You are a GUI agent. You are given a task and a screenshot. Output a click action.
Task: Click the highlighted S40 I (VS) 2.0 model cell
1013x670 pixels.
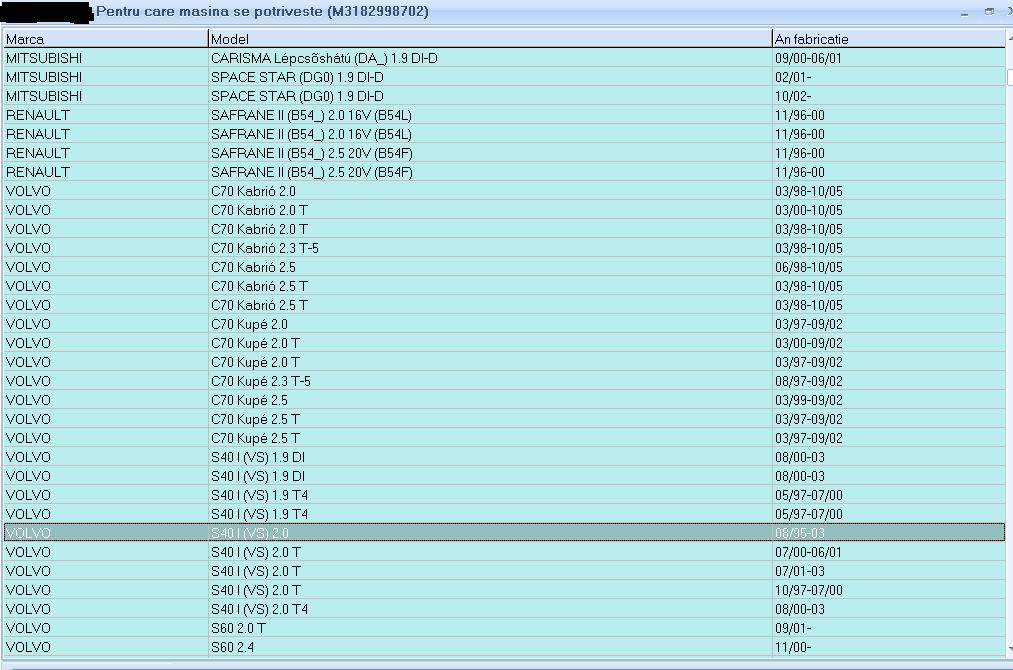click(x=490, y=533)
